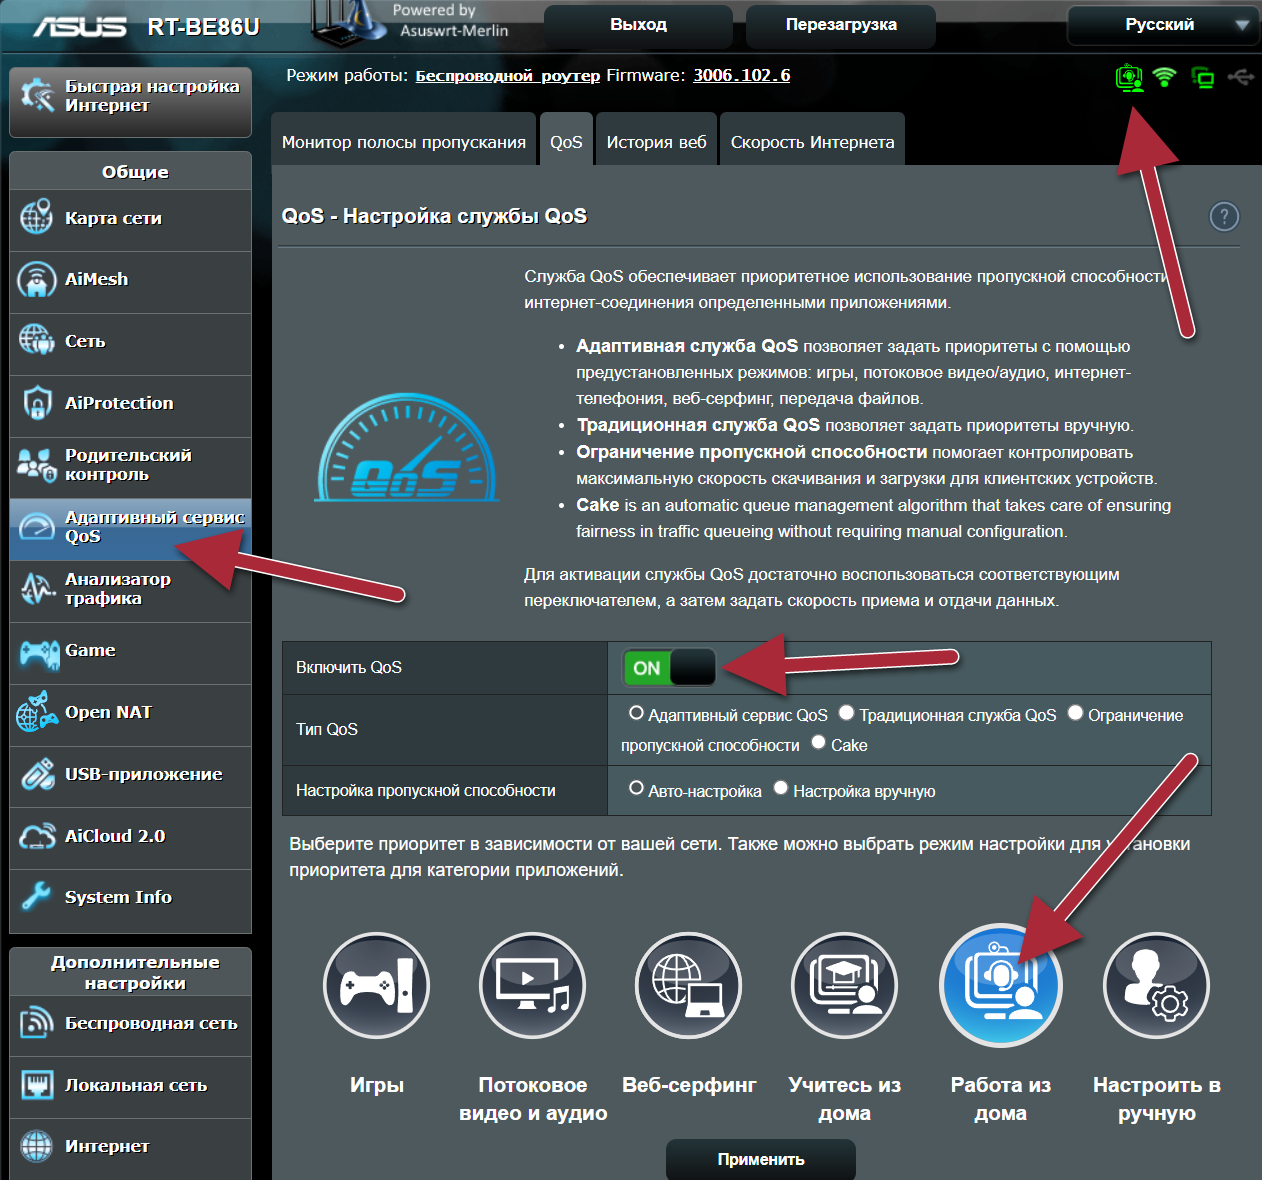Click the QoS speedometer logo image
This screenshot has width=1262, height=1180.
407,448
